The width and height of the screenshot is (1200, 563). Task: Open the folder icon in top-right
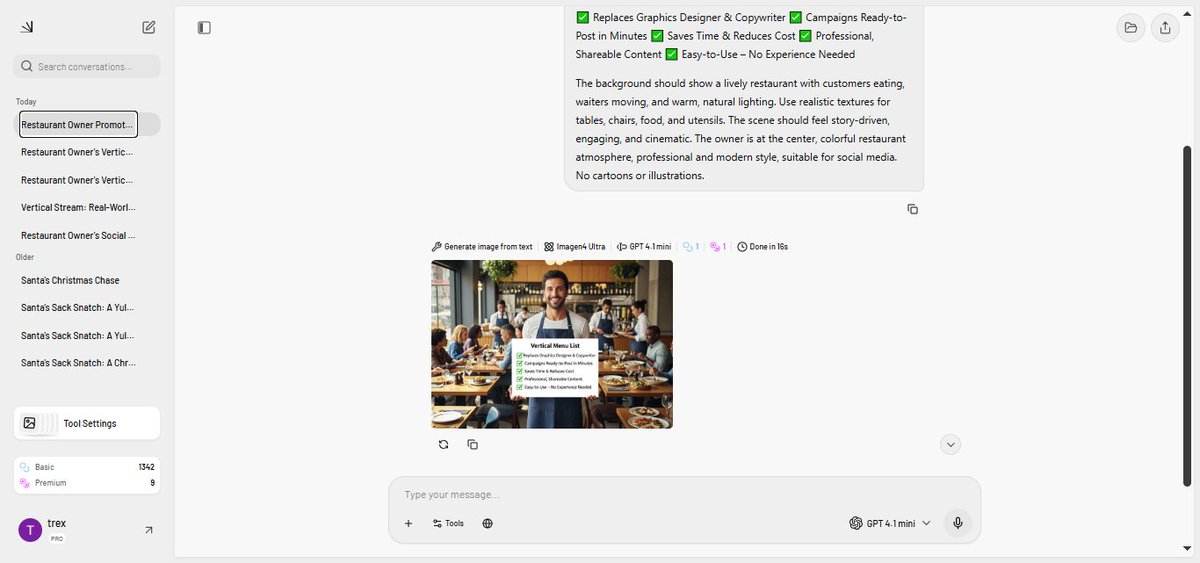[1131, 28]
